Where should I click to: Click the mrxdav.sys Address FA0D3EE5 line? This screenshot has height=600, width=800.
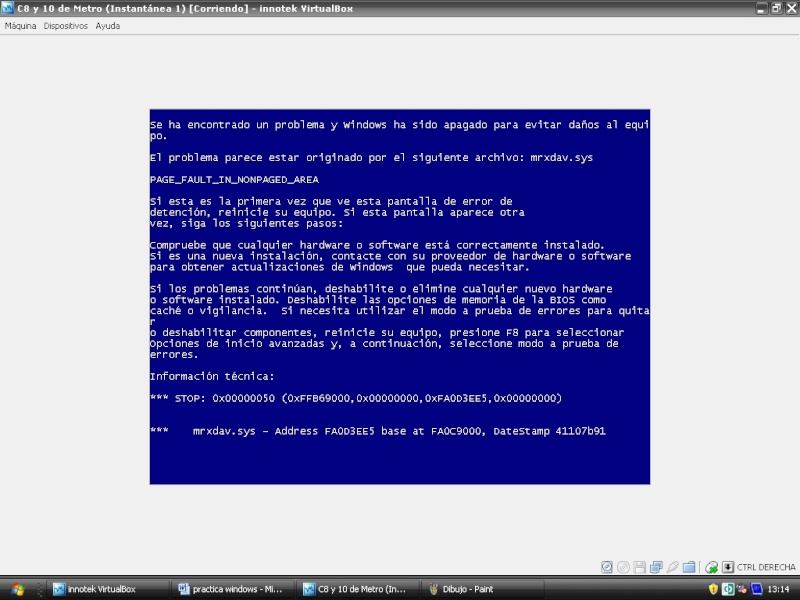pos(378,431)
